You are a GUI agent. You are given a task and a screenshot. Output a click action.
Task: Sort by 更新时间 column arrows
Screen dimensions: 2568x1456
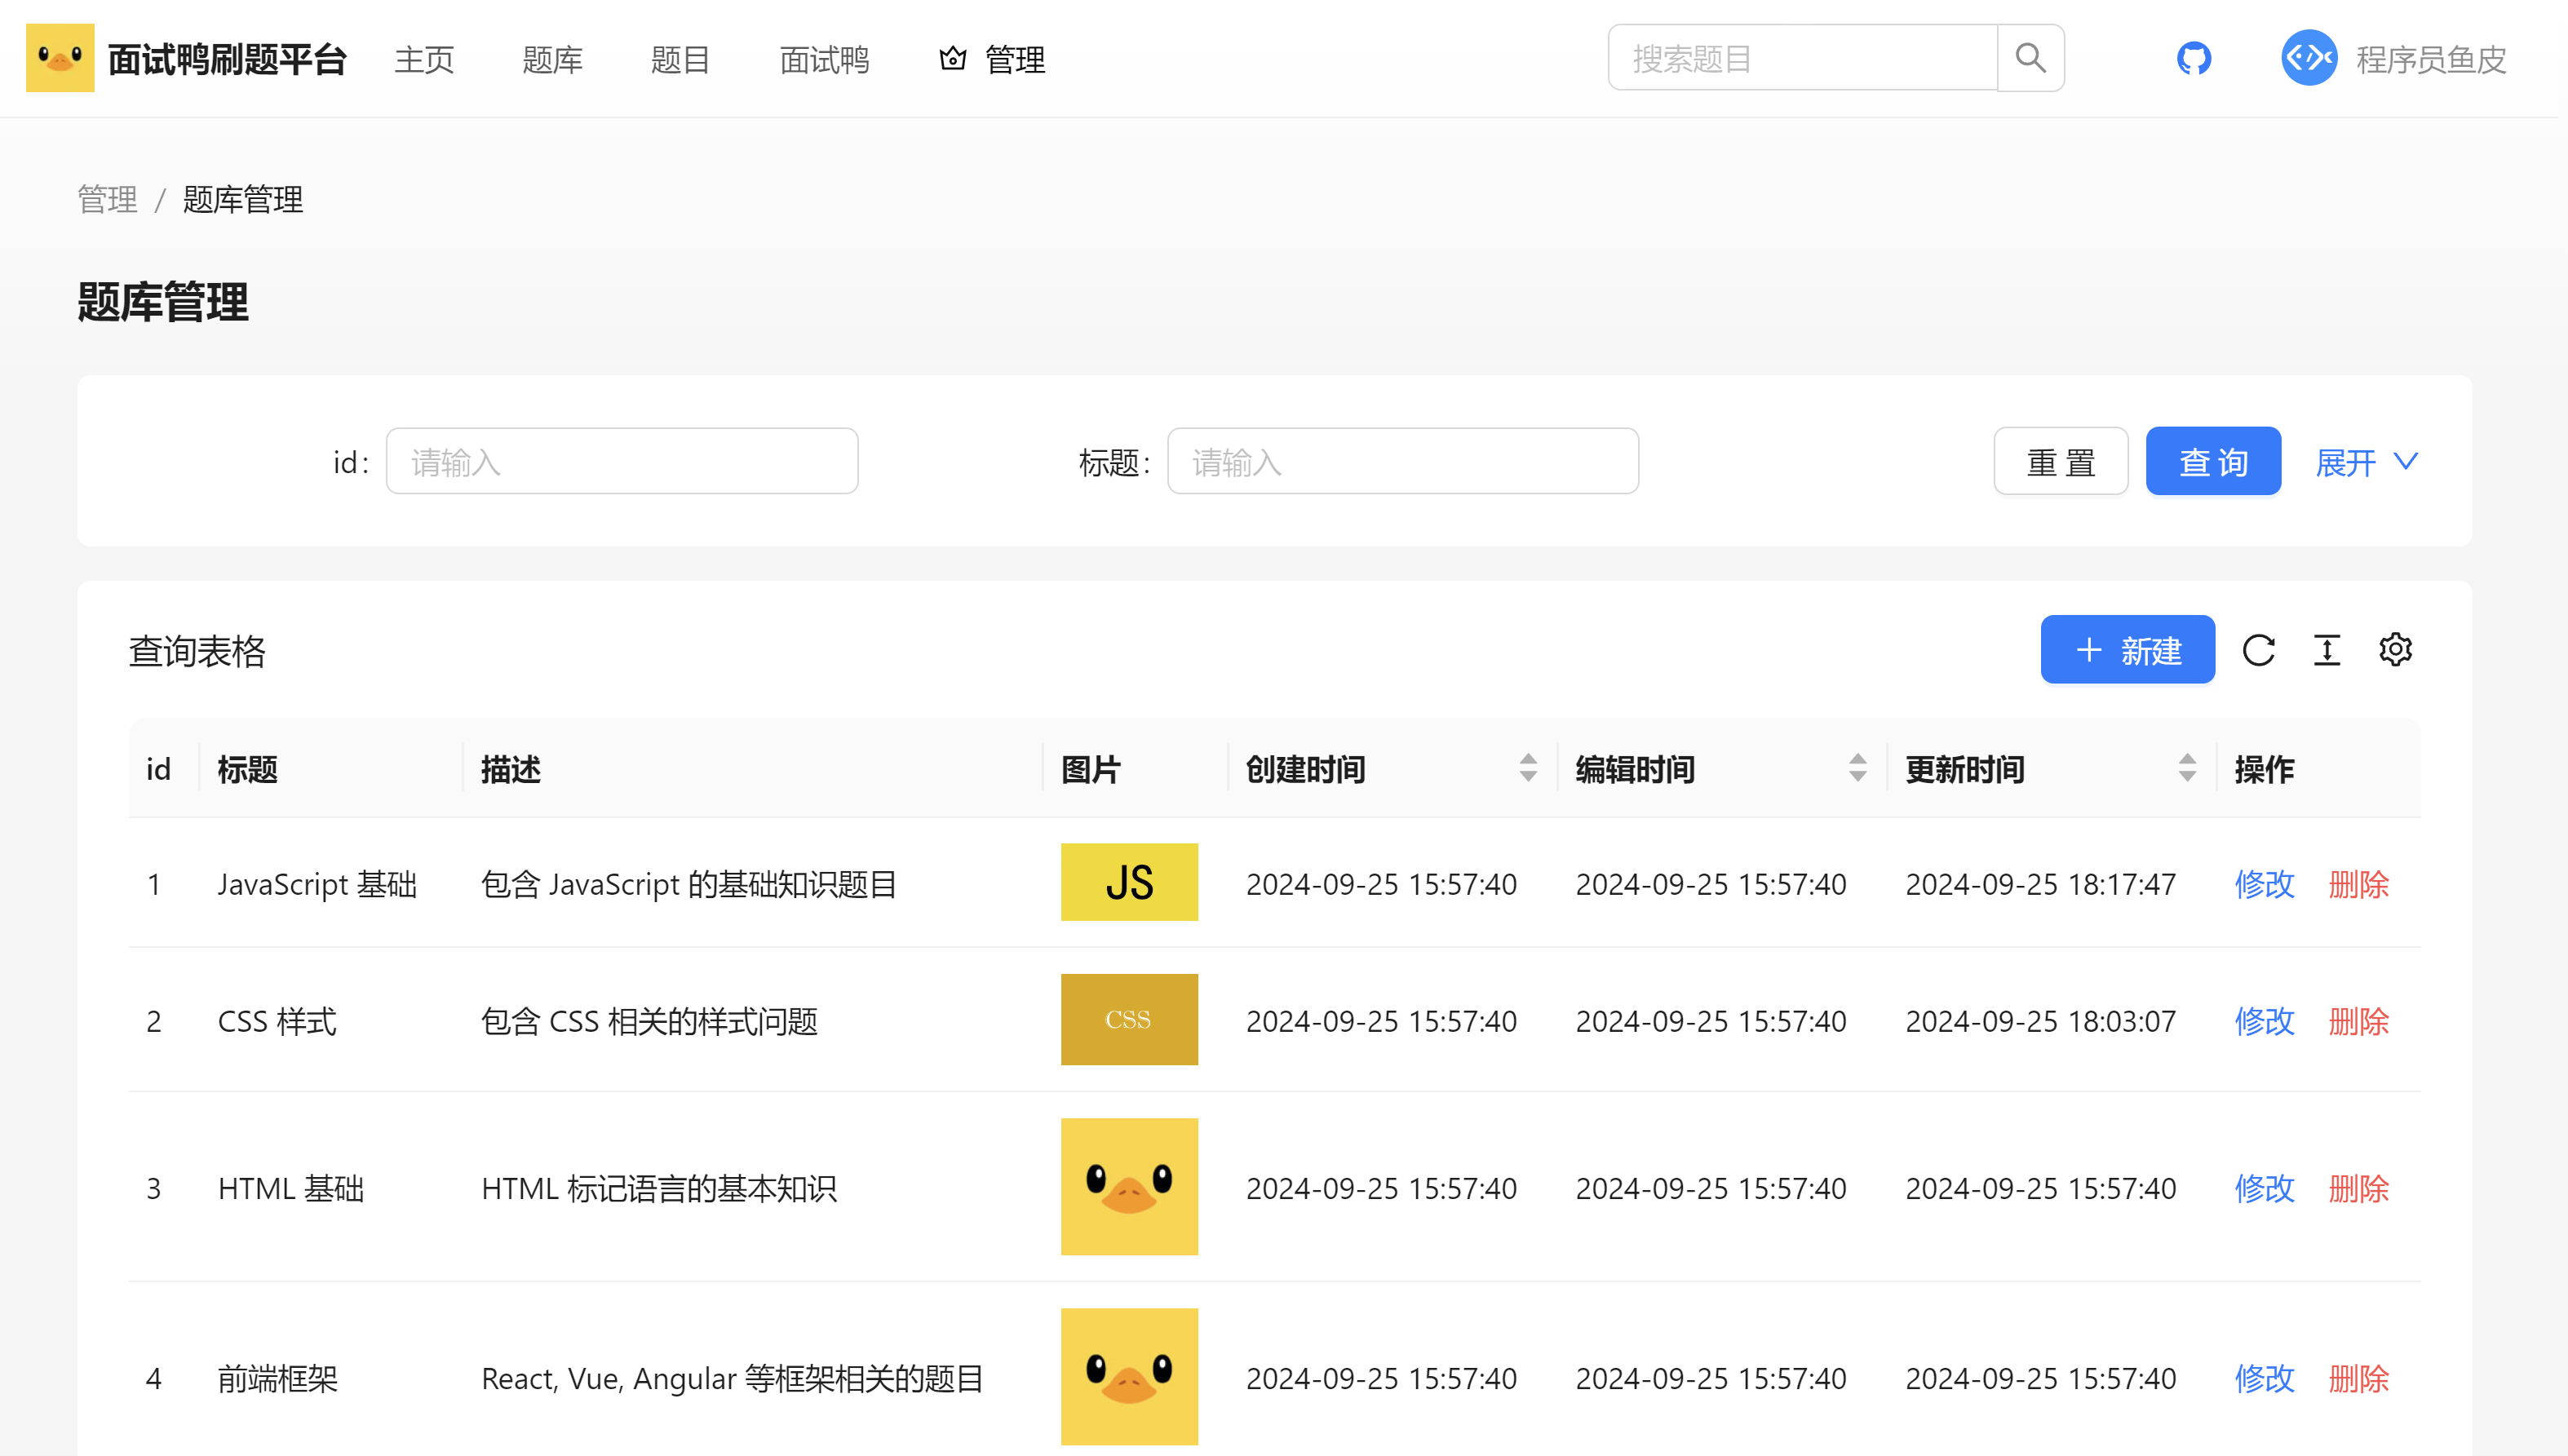(2187, 768)
